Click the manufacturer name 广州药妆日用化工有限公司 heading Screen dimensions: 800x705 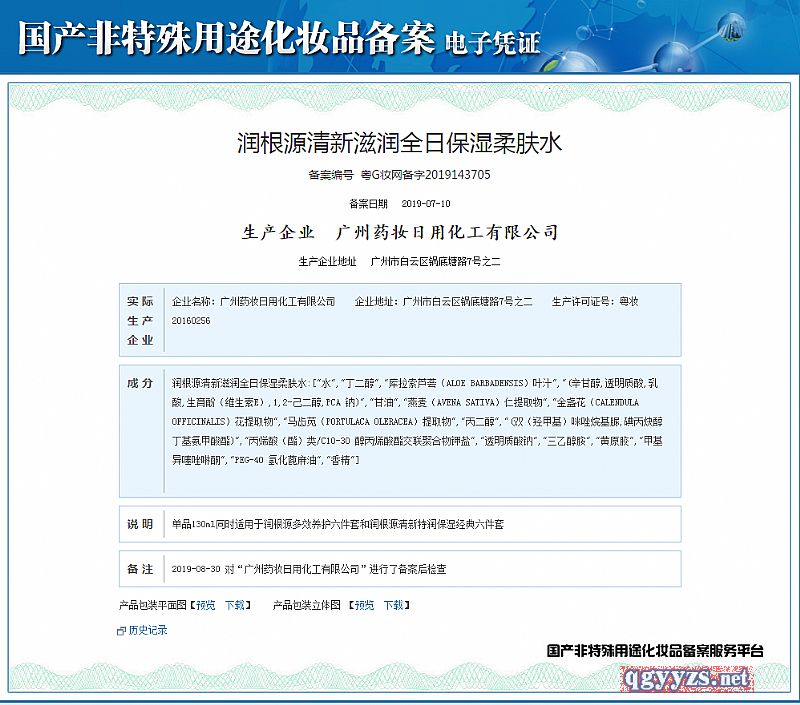447,232
